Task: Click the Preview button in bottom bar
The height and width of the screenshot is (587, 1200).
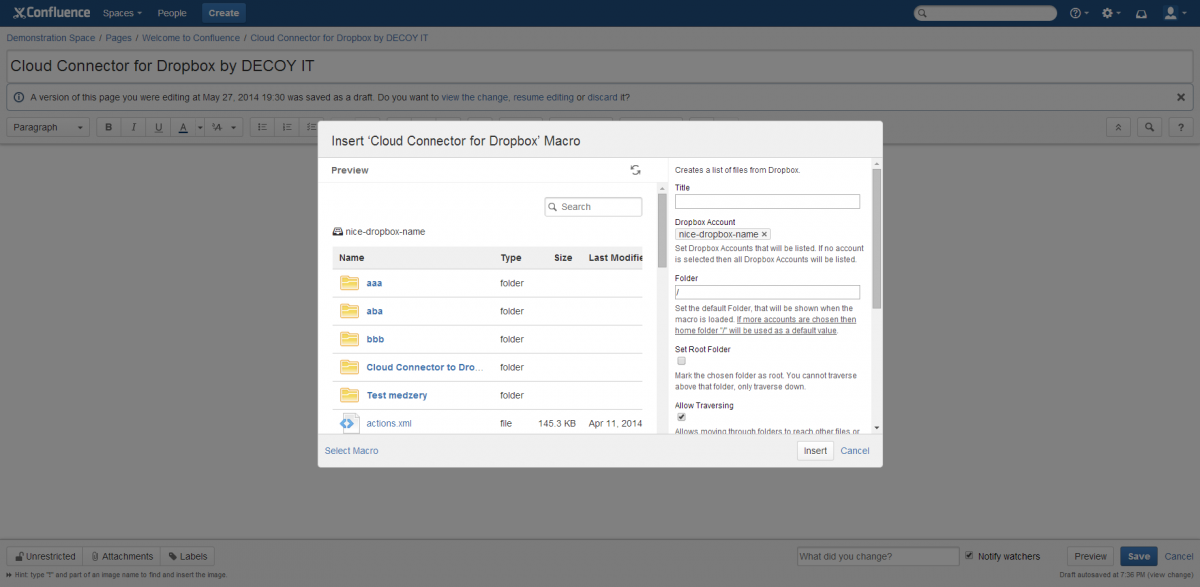Action: tap(1091, 556)
